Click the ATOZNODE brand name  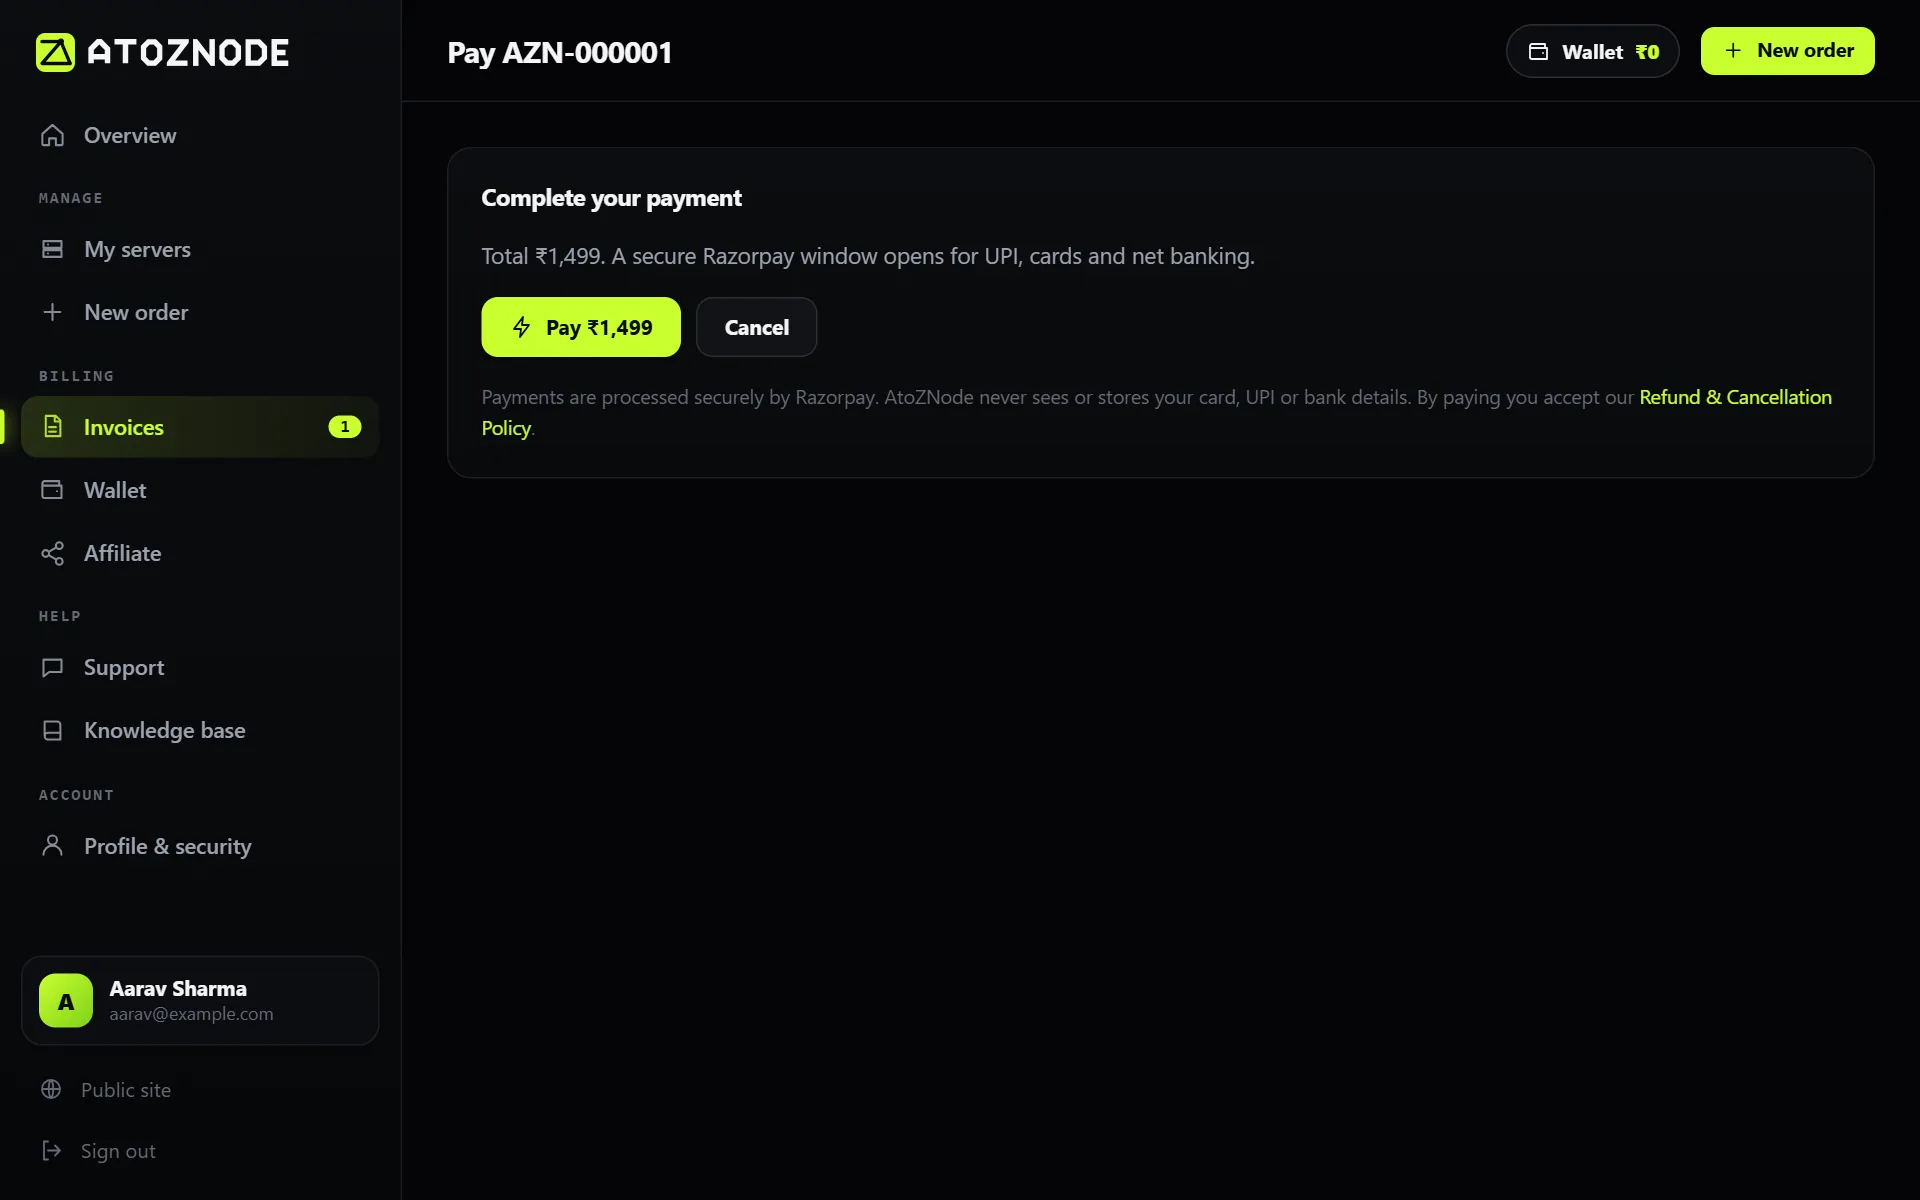tap(188, 52)
